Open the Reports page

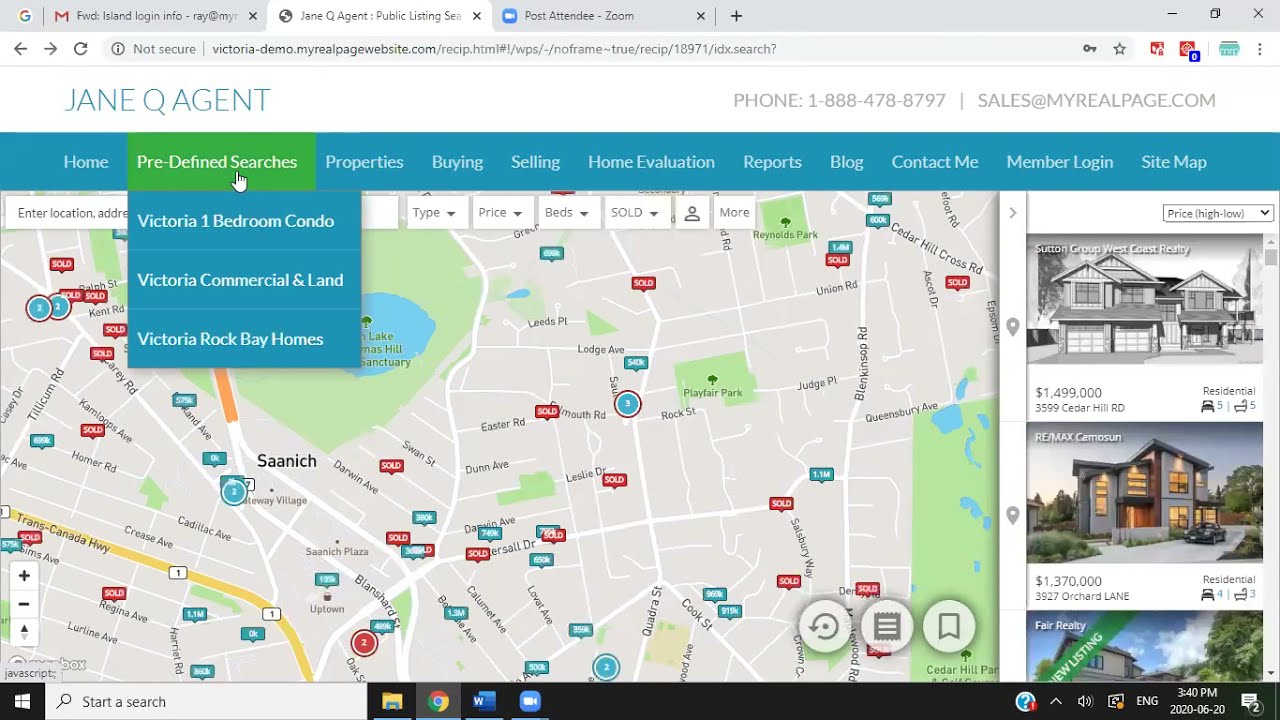coord(772,162)
